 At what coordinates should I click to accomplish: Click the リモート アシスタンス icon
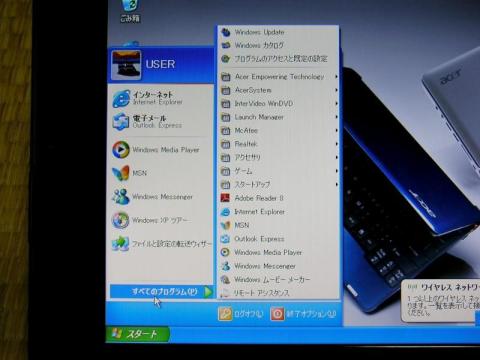225,293
